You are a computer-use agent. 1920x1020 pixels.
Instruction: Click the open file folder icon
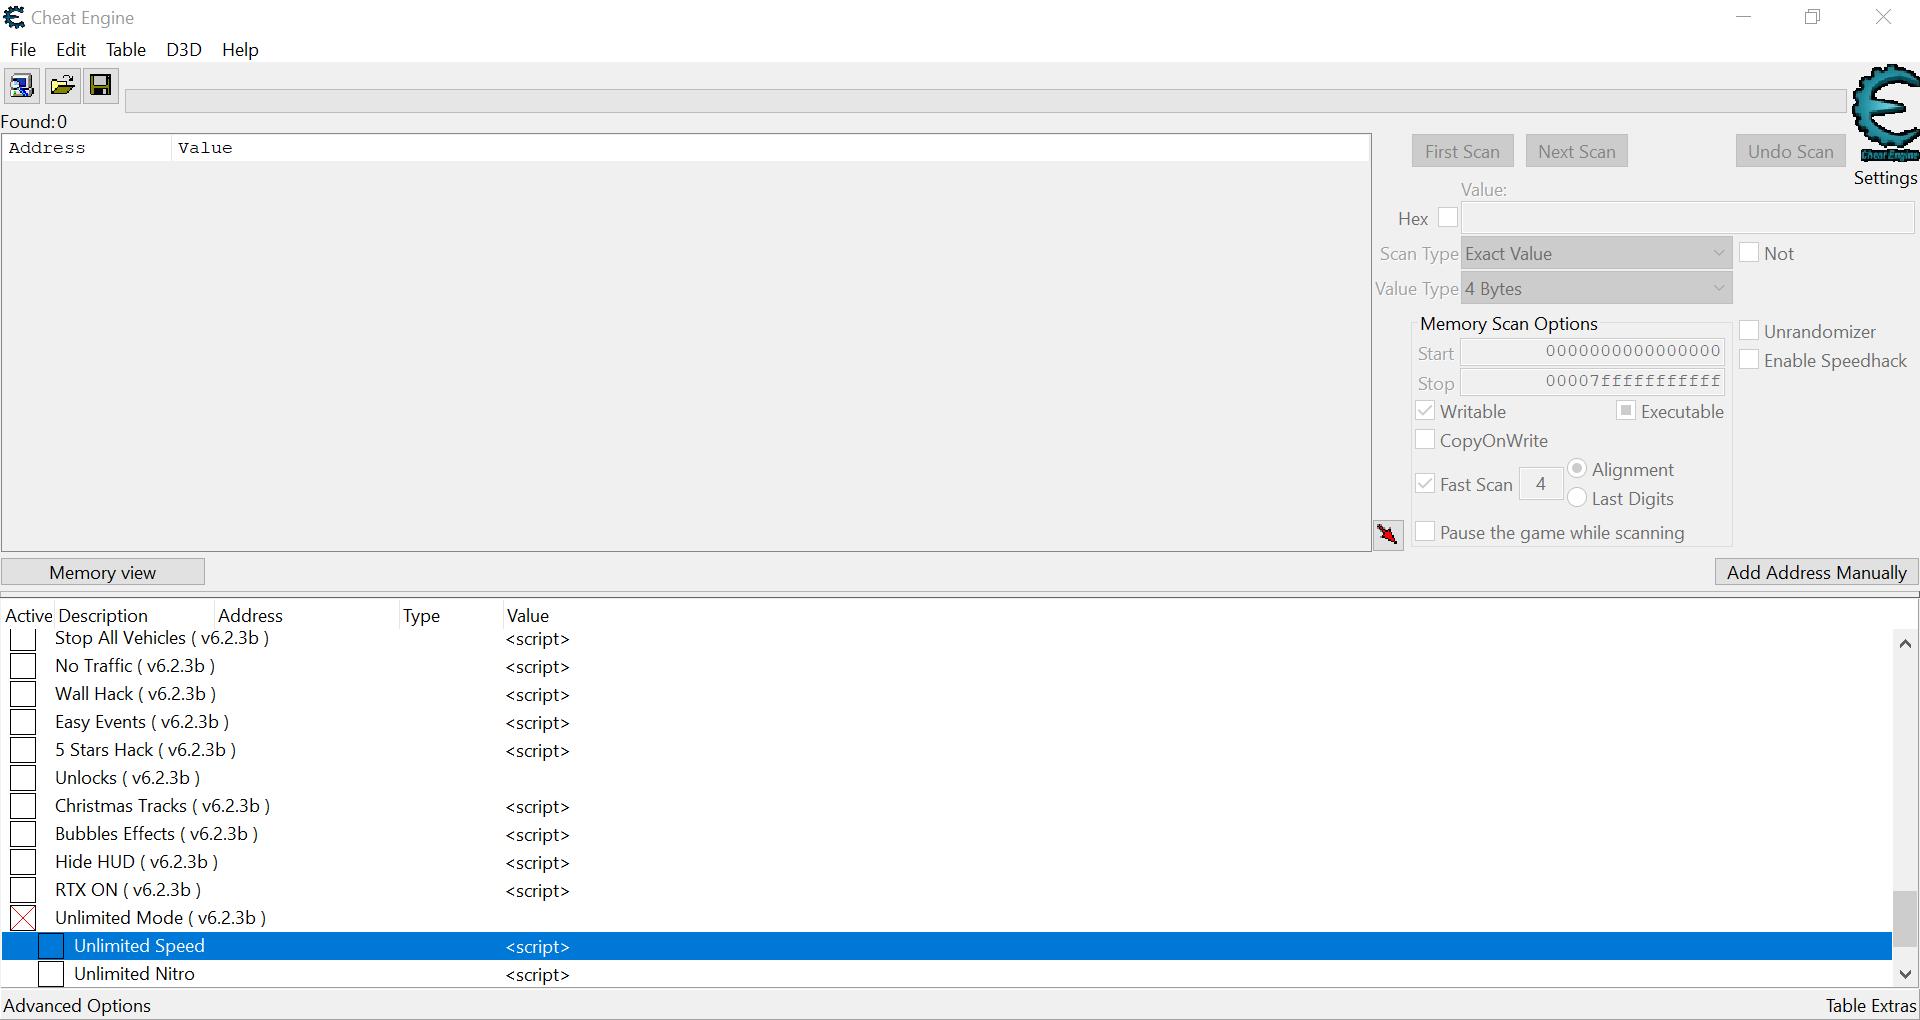click(x=62, y=86)
